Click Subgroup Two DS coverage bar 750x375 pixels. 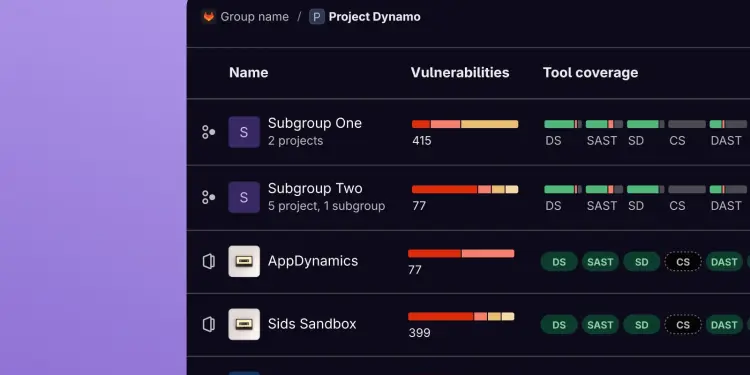pyautogui.click(x=563, y=189)
